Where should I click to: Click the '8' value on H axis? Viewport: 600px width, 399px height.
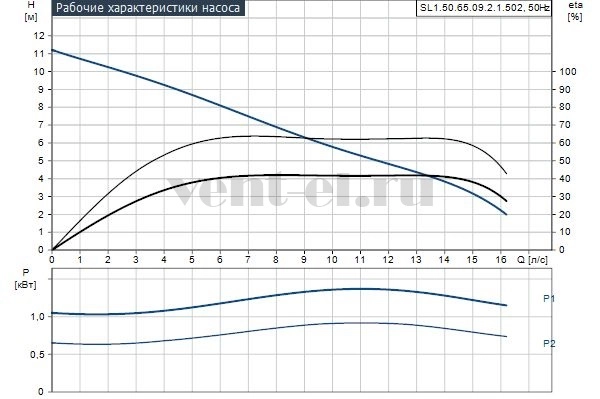tap(41, 107)
